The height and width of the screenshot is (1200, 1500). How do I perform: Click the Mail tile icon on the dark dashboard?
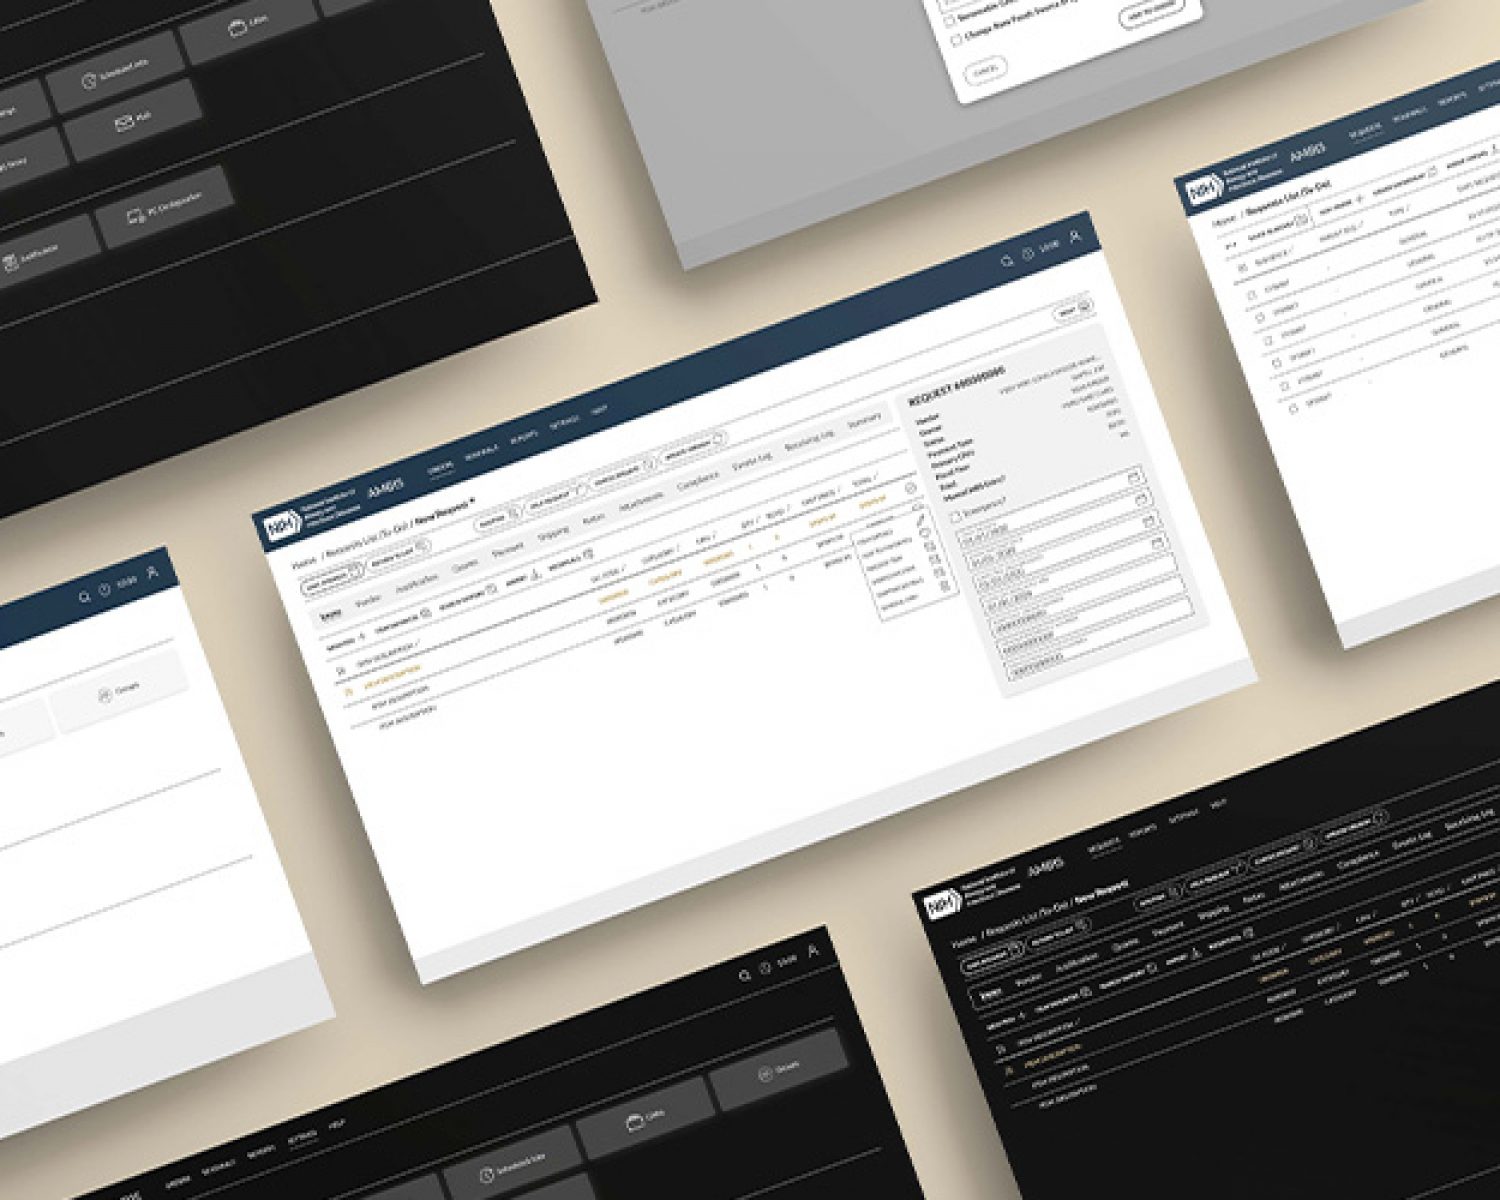[132, 121]
